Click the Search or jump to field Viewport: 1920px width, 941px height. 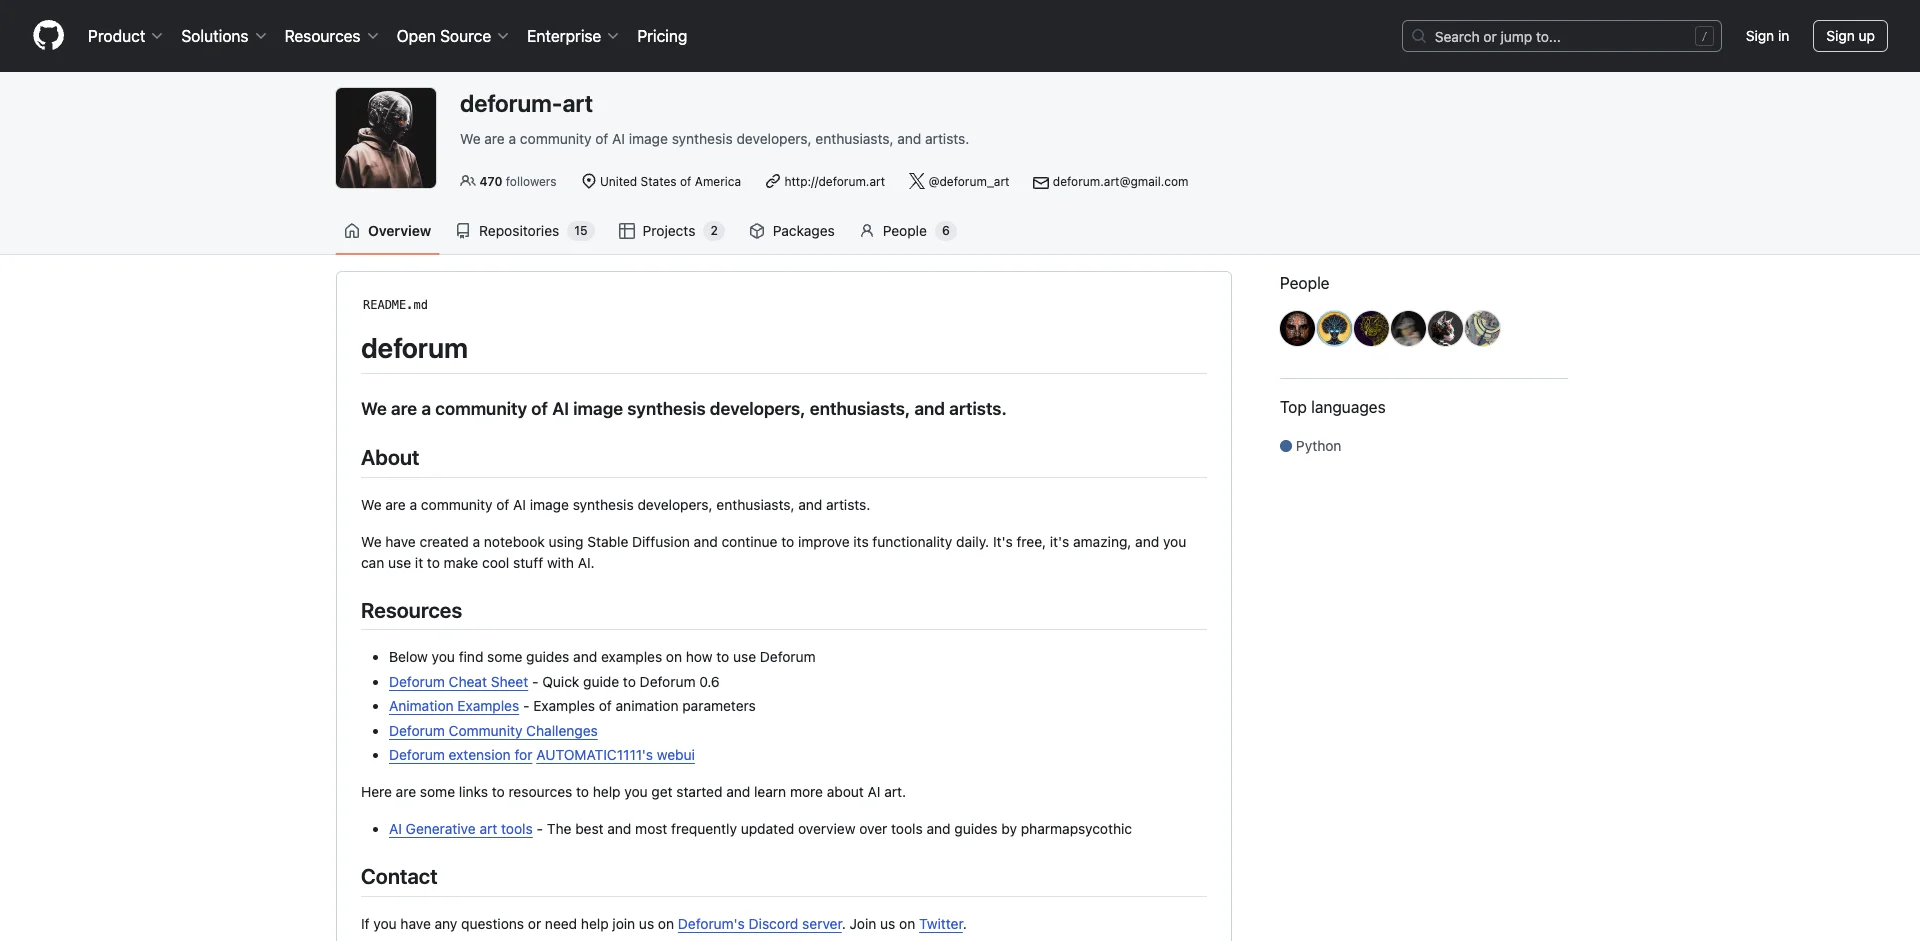click(x=1561, y=36)
